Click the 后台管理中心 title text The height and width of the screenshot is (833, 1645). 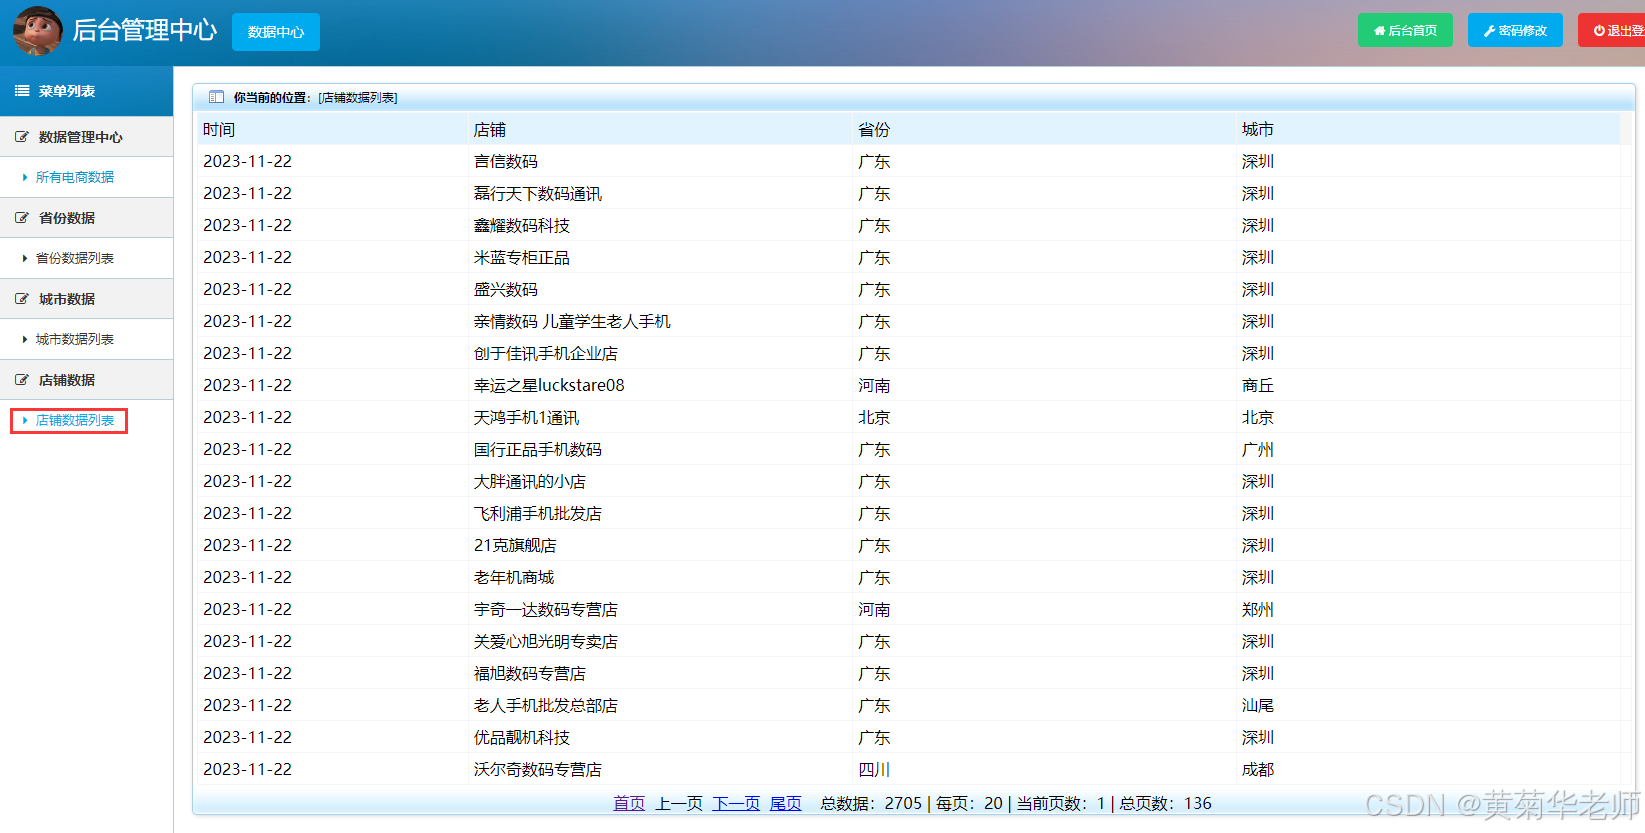(x=145, y=30)
